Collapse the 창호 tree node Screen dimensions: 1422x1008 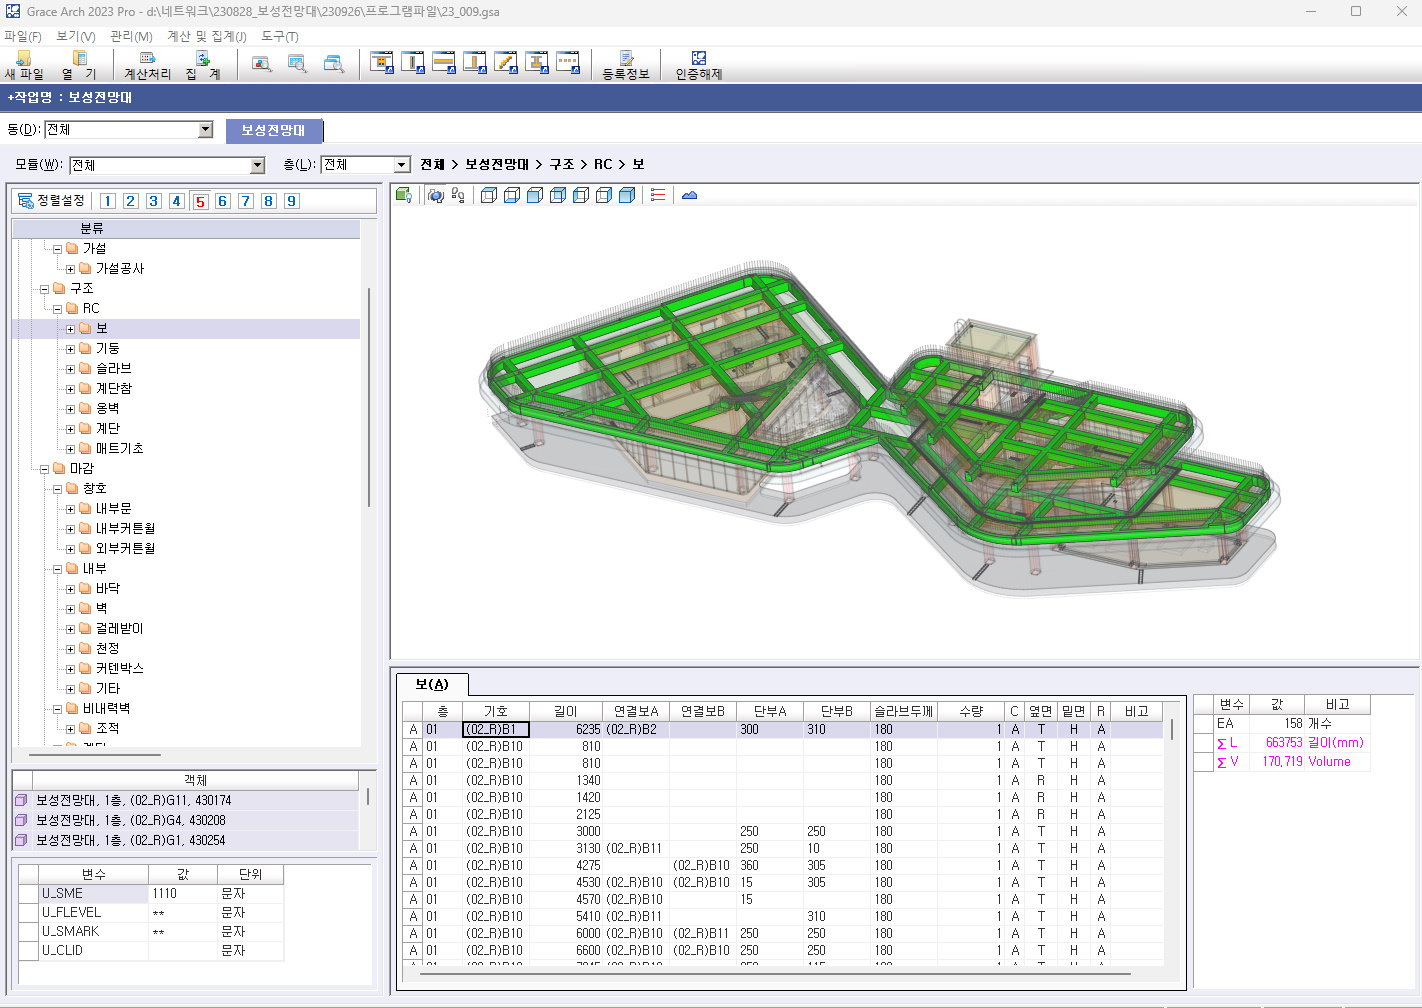coord(57,489)
